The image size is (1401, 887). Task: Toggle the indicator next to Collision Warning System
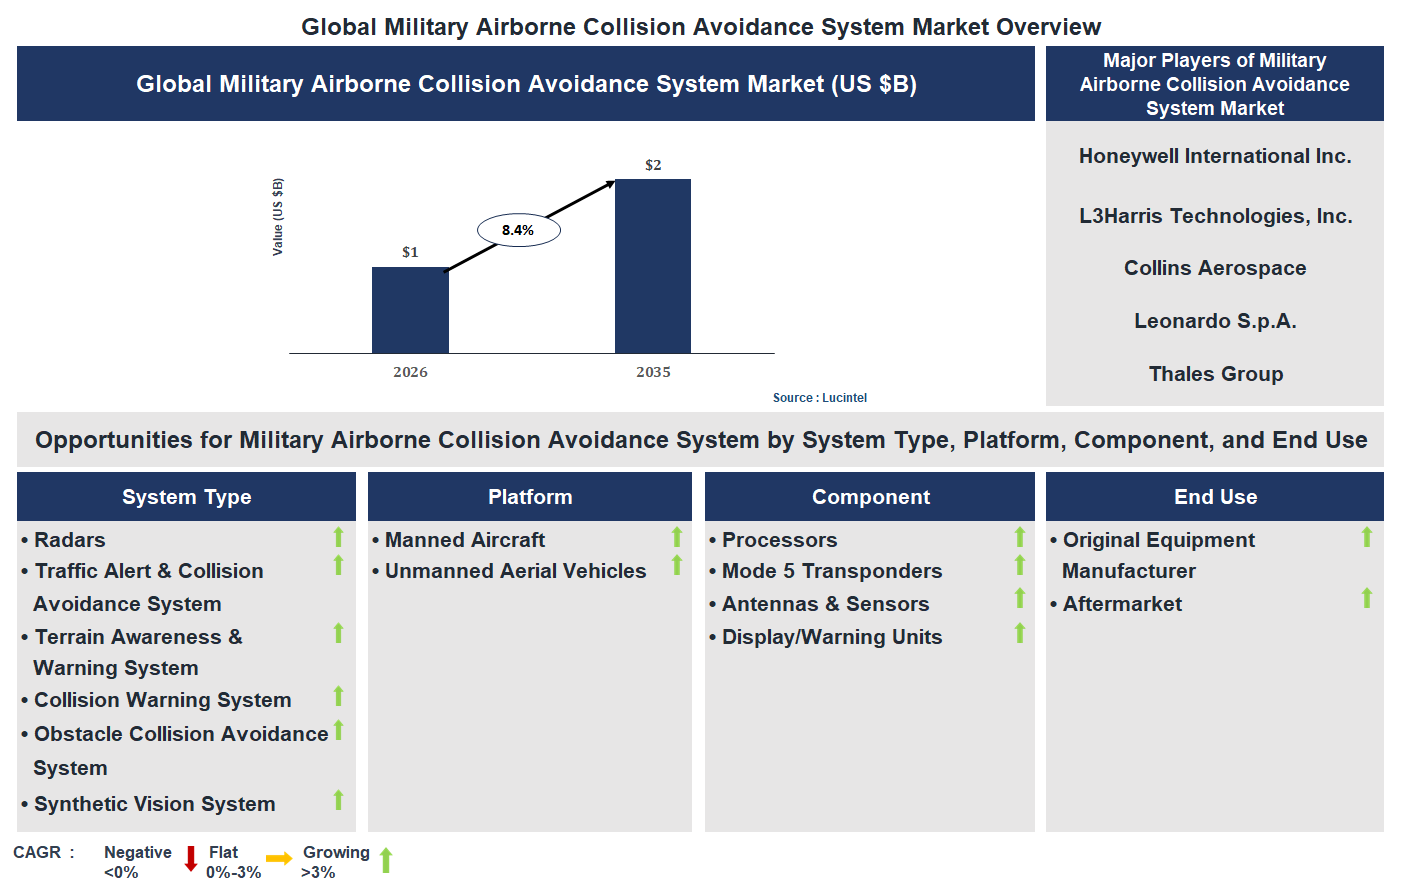pos(338,699)
